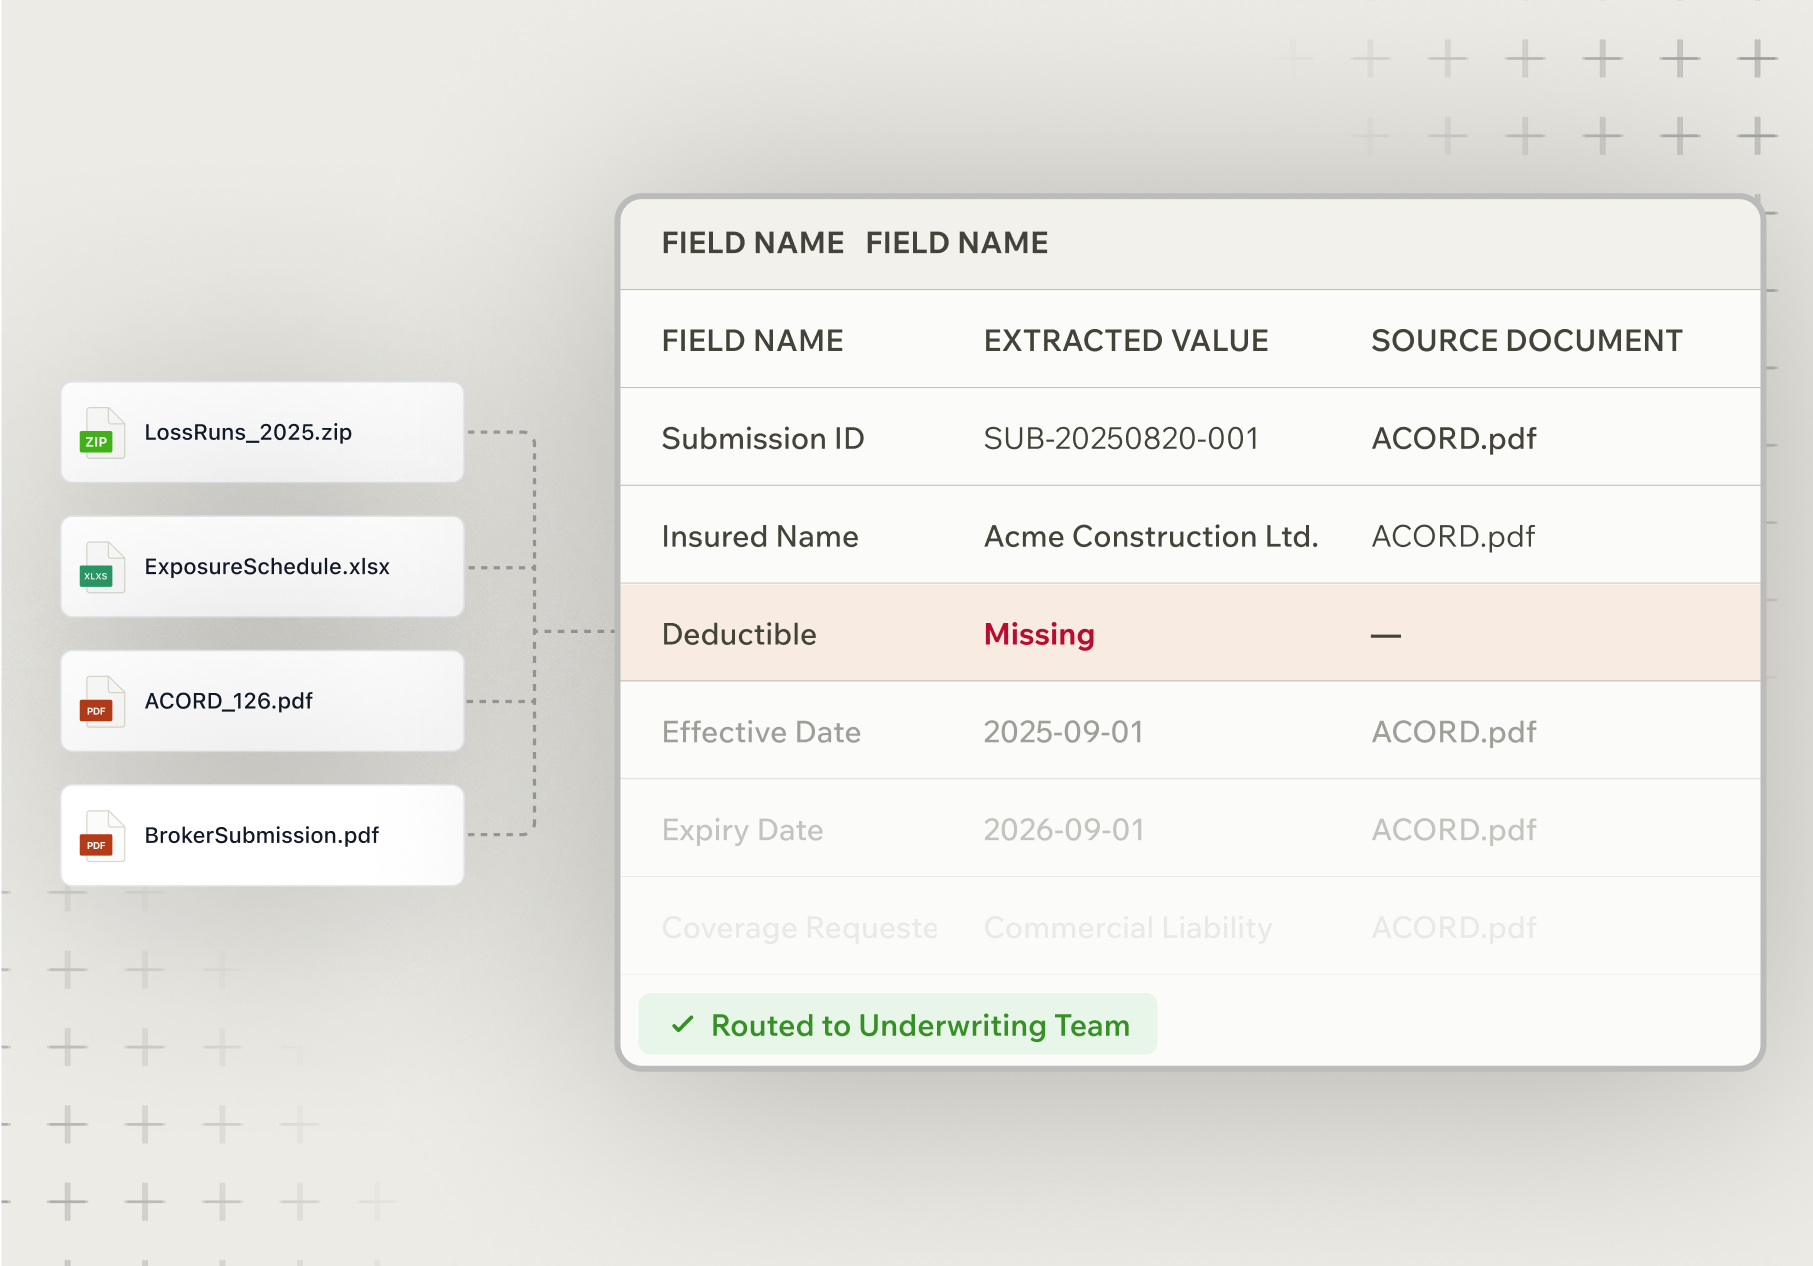The image size is (1813, 1266).
Task: Select the BrokerSubmission.pdf file name
Action: (261, 835)
